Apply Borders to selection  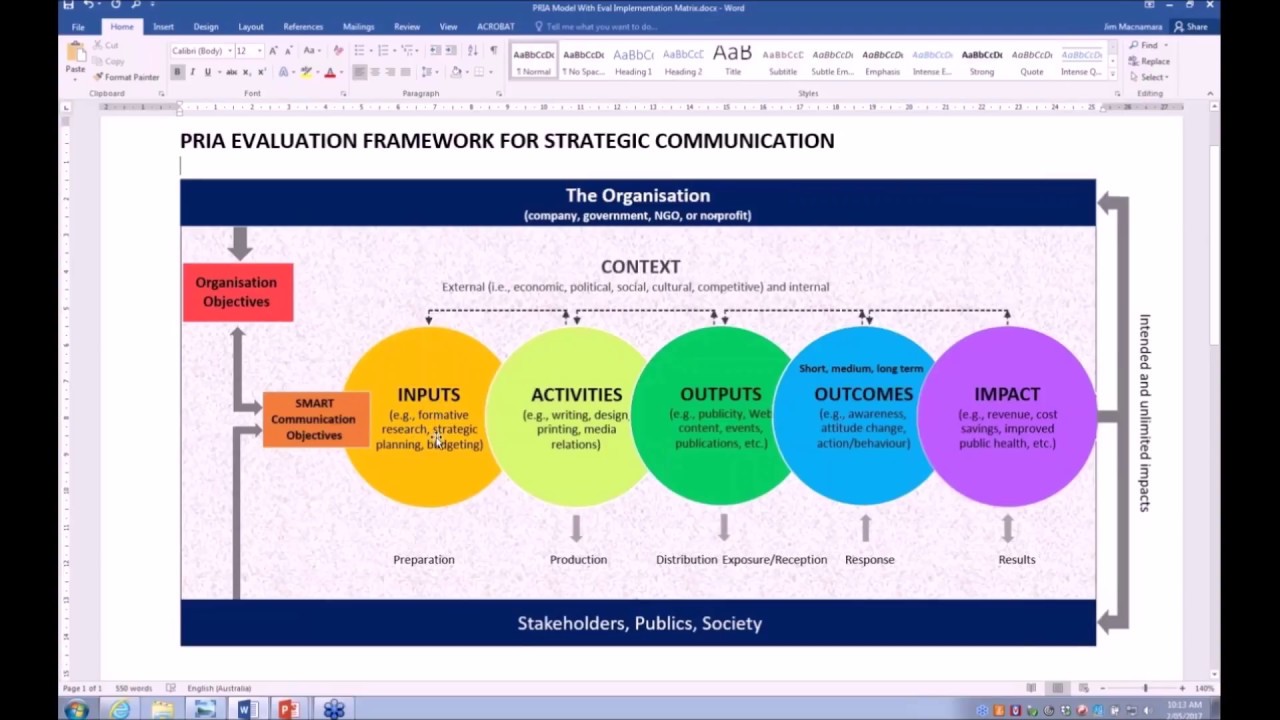click(x=482, y=72)
